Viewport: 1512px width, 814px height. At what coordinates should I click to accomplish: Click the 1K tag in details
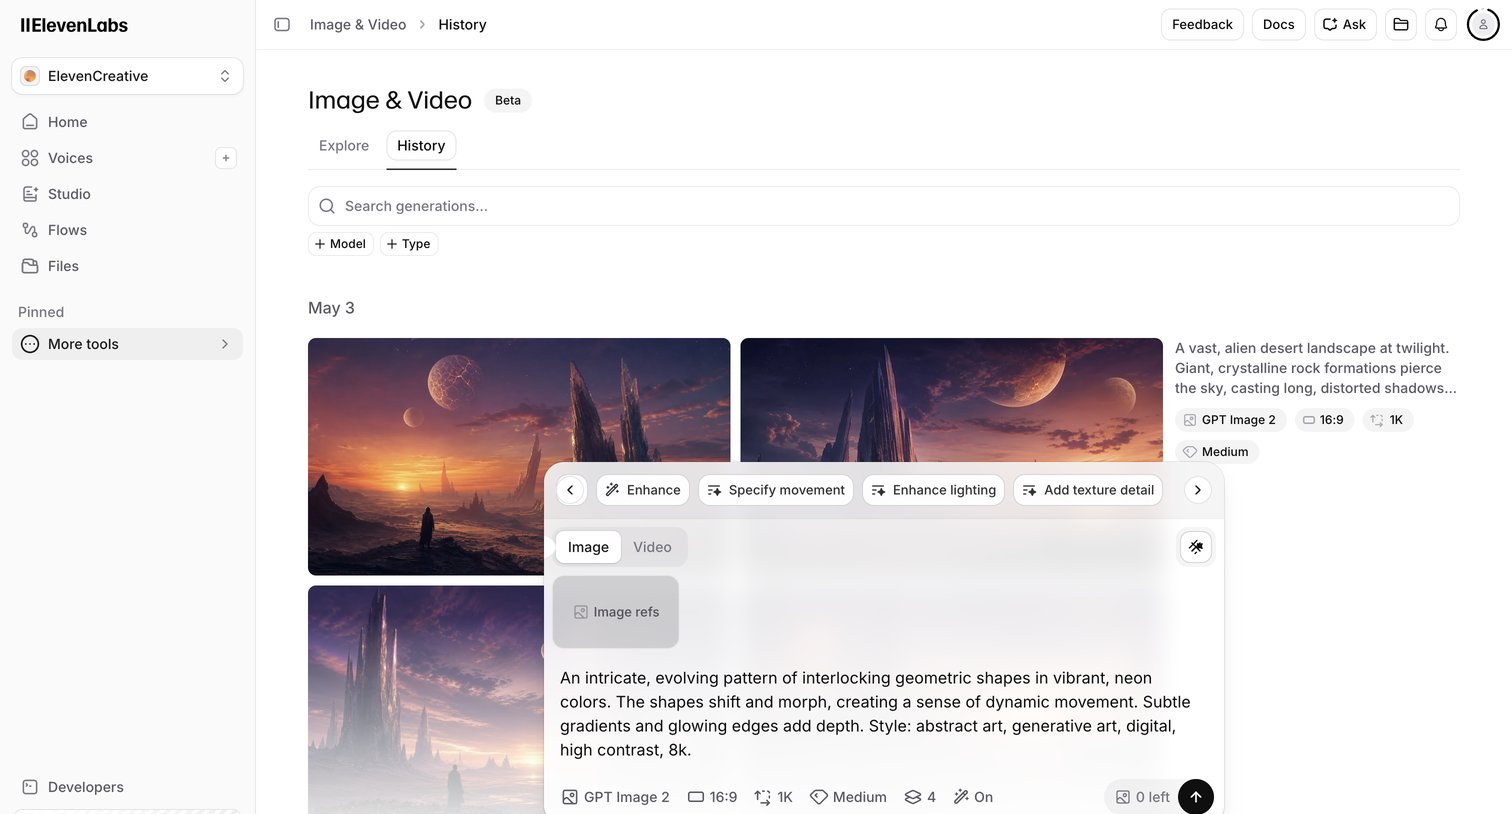point(1387,420)
